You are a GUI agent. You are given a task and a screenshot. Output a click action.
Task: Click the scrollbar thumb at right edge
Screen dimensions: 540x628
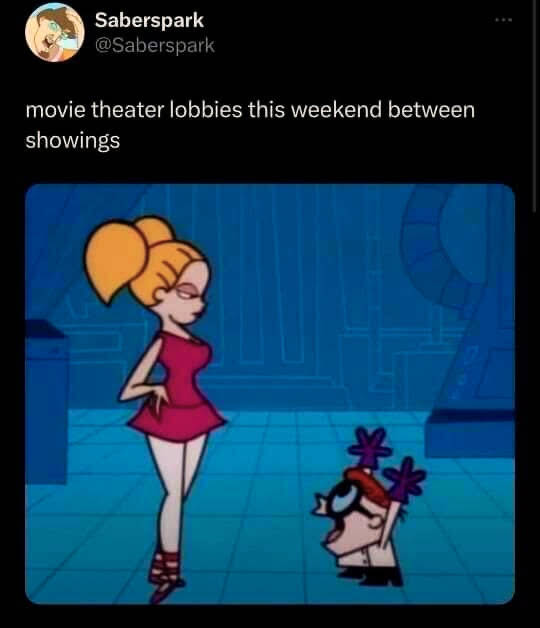click(x=535, y=106)
